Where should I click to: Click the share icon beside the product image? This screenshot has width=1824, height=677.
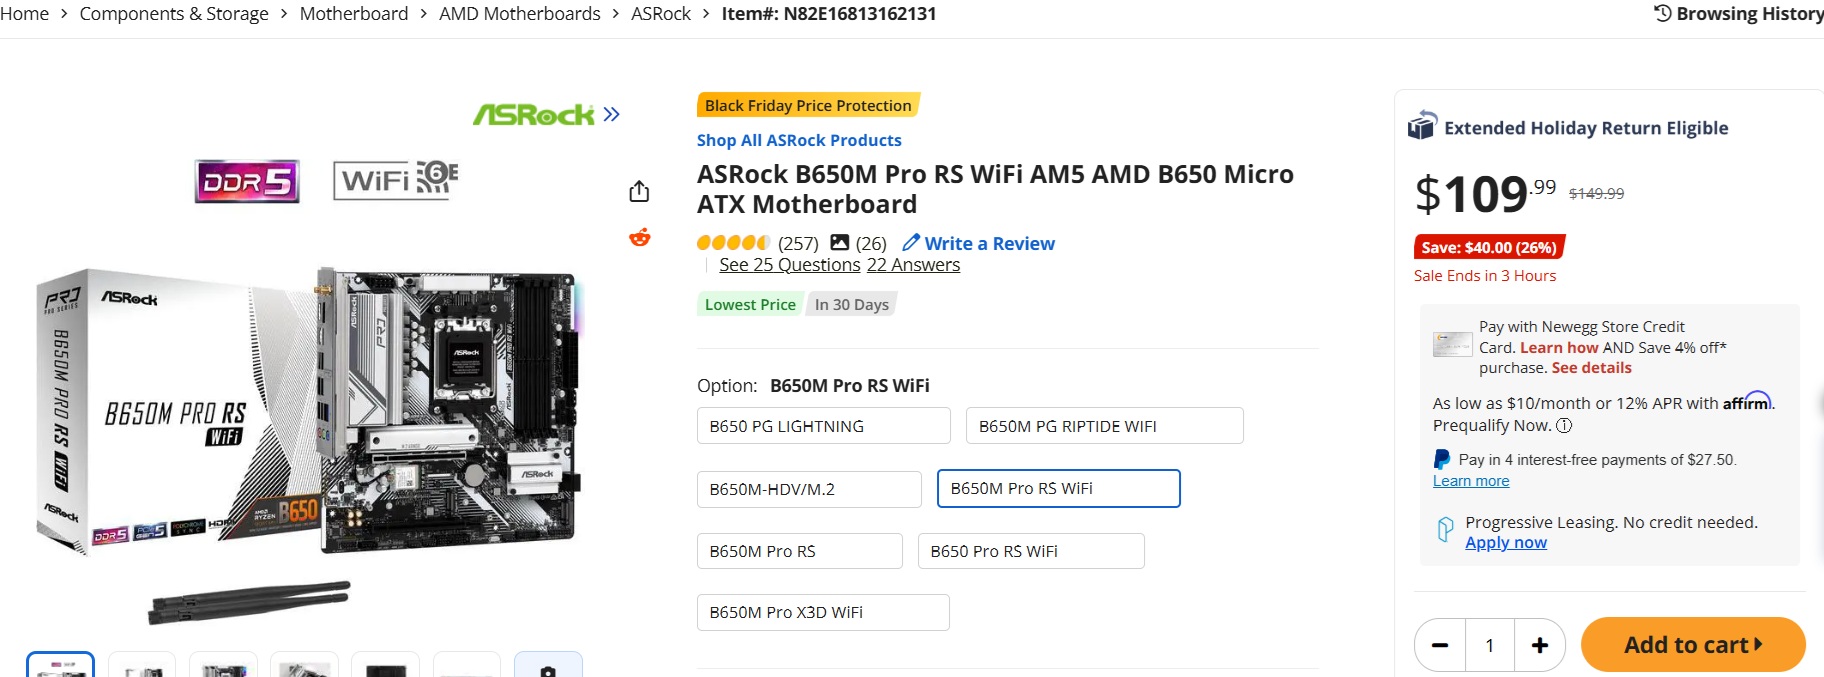[x=639, y=191]
